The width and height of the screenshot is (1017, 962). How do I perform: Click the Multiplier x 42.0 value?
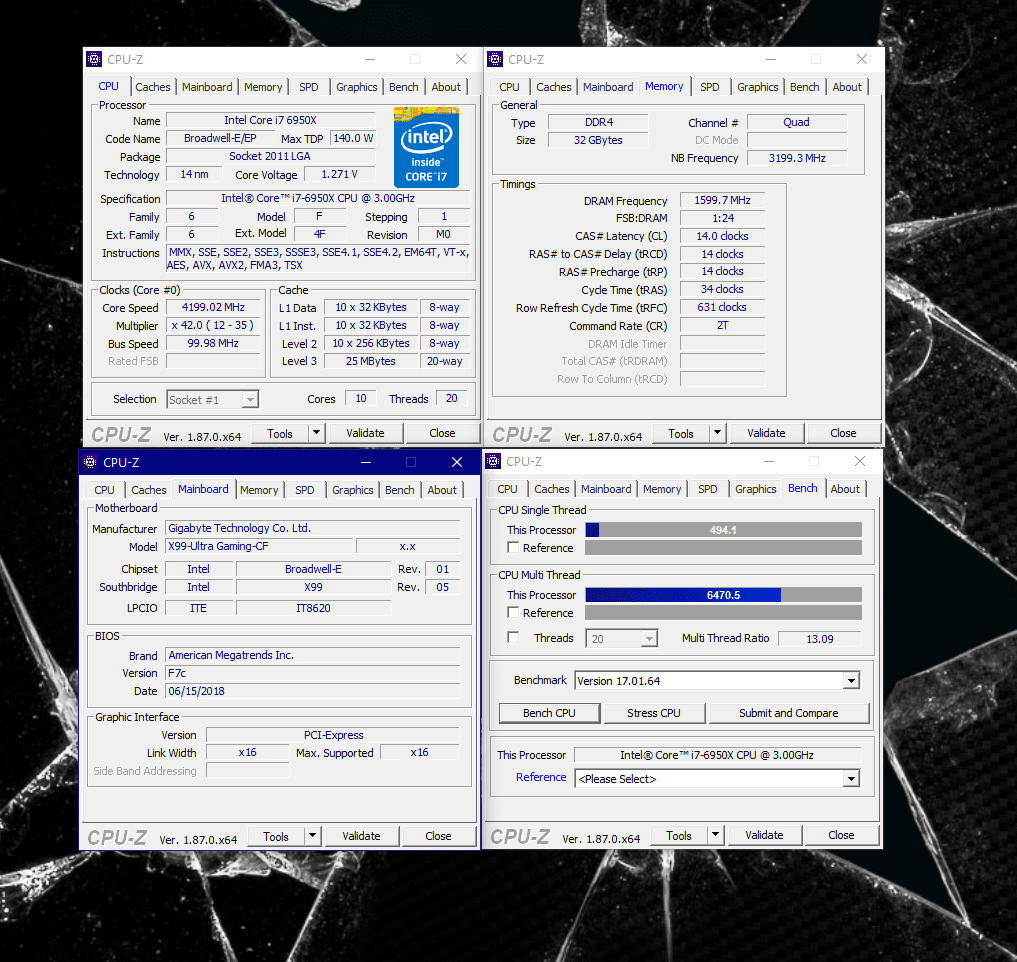point(213,325)
